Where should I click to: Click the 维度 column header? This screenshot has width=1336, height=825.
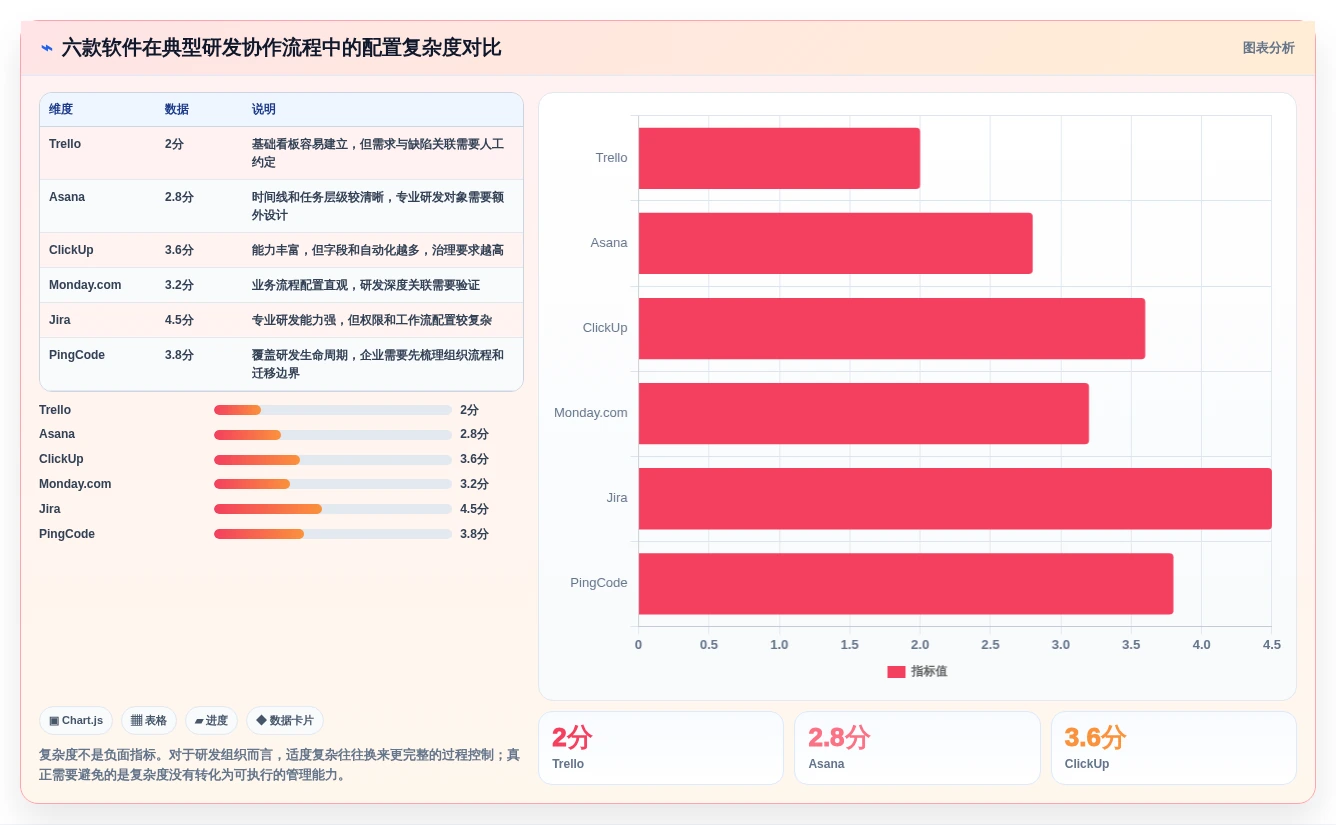61,109
